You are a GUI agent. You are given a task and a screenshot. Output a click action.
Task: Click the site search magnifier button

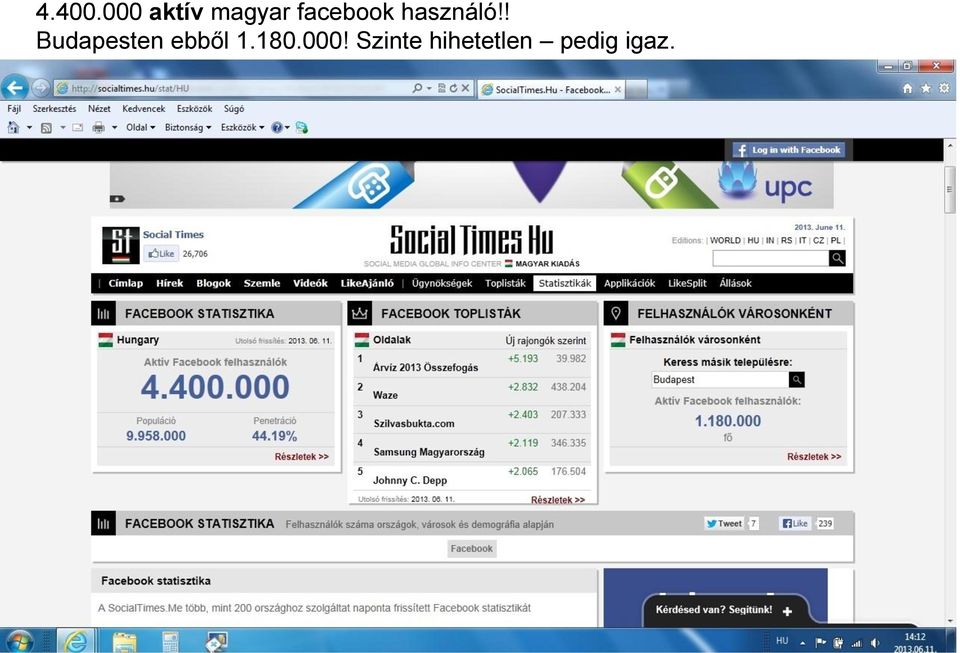[837, 258]
